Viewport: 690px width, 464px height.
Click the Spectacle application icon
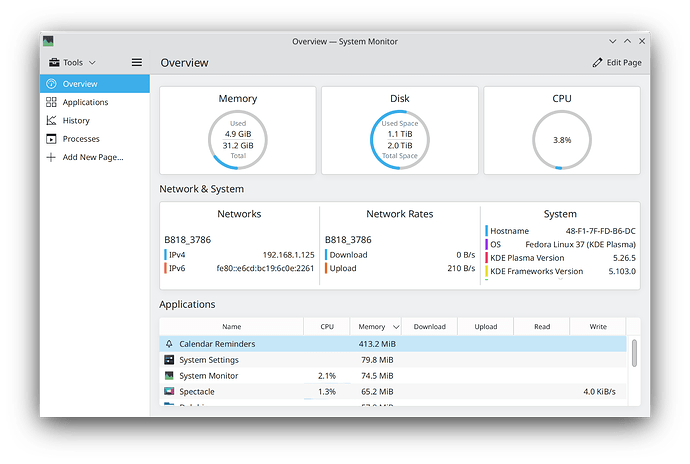point(169,391)
